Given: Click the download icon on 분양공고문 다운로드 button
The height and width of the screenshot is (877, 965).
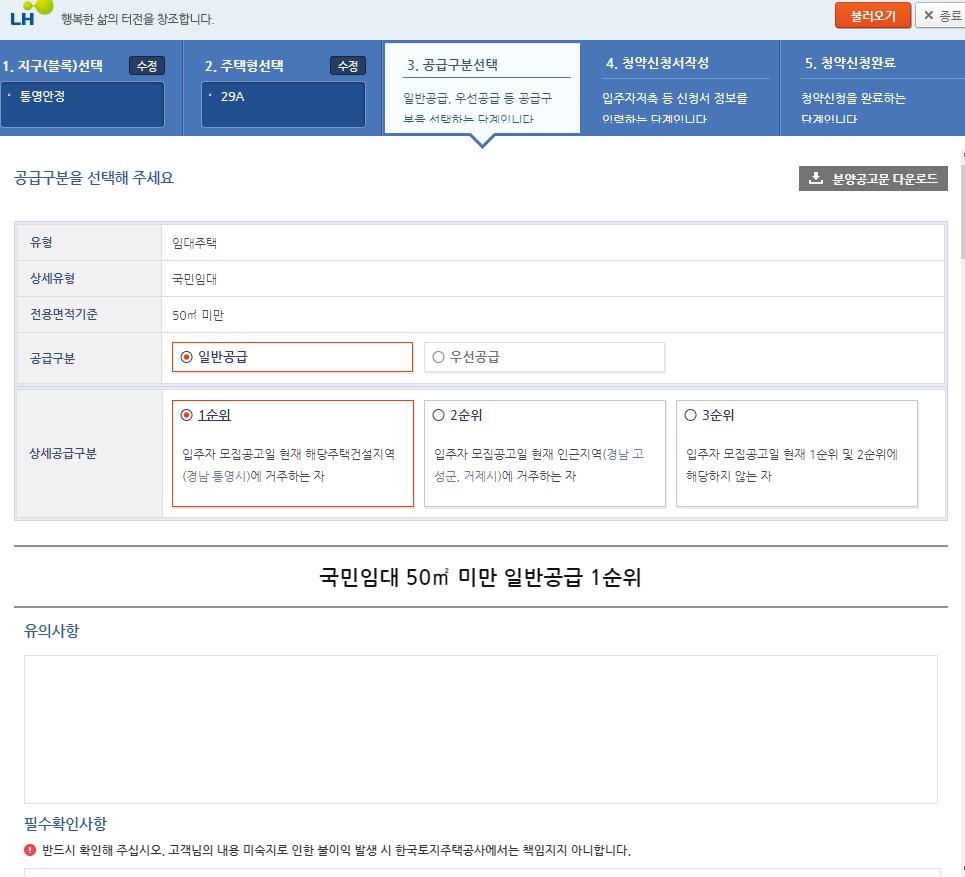Looking at the screenshot, I should click(x=814, y=179).
